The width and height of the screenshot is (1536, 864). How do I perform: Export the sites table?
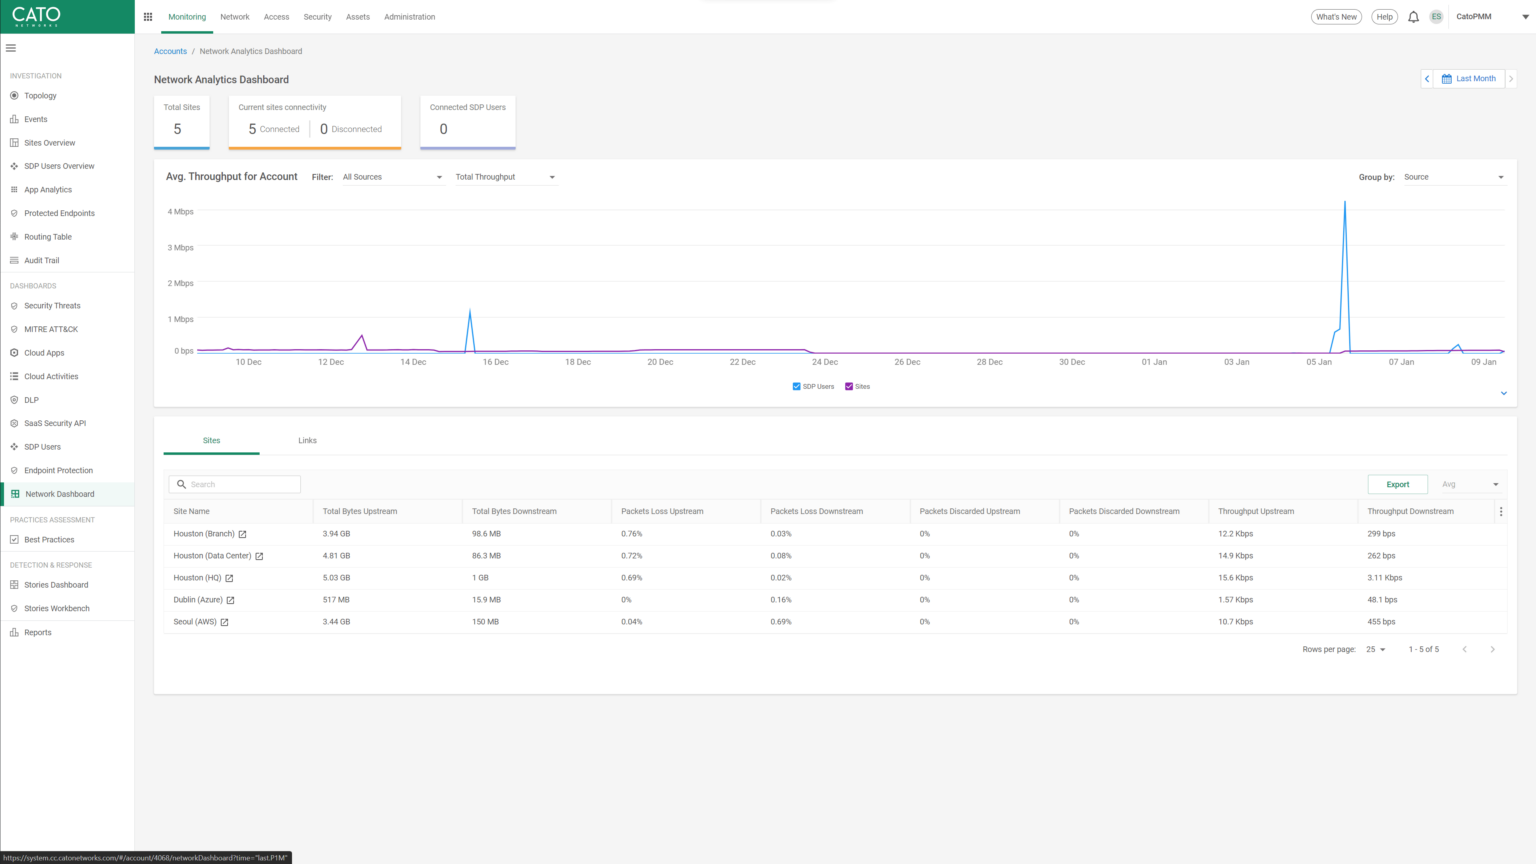tap(1397, 484)
